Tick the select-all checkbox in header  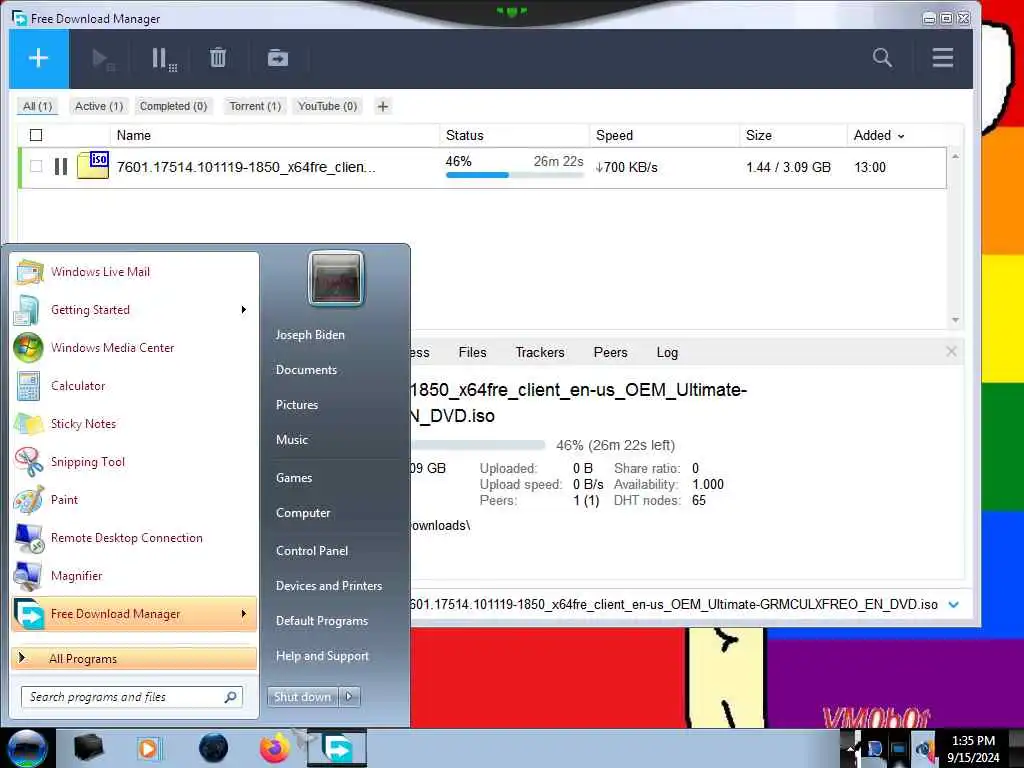(36, 135)
